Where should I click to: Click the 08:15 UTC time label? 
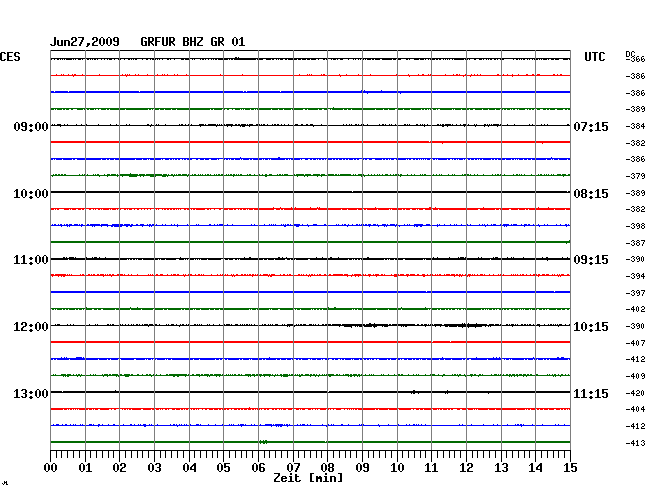coord(591,194)
